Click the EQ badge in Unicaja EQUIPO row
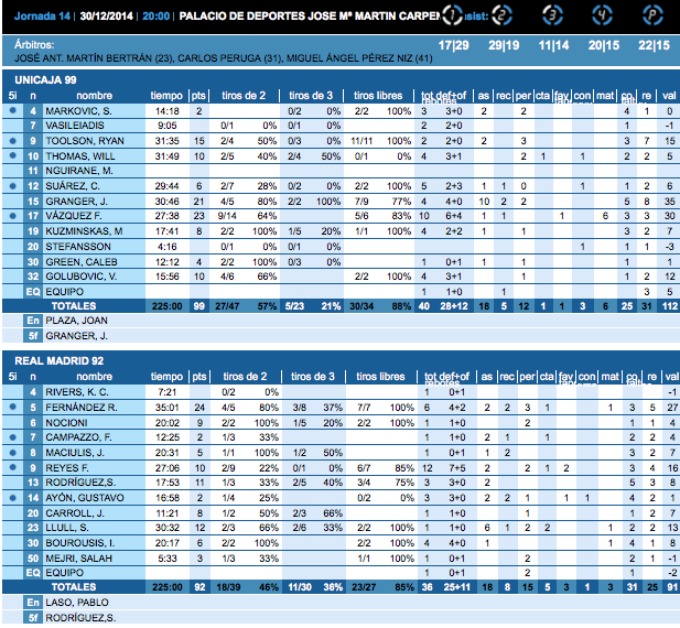Viewport: 680px width, 628px height. [33, 291]
